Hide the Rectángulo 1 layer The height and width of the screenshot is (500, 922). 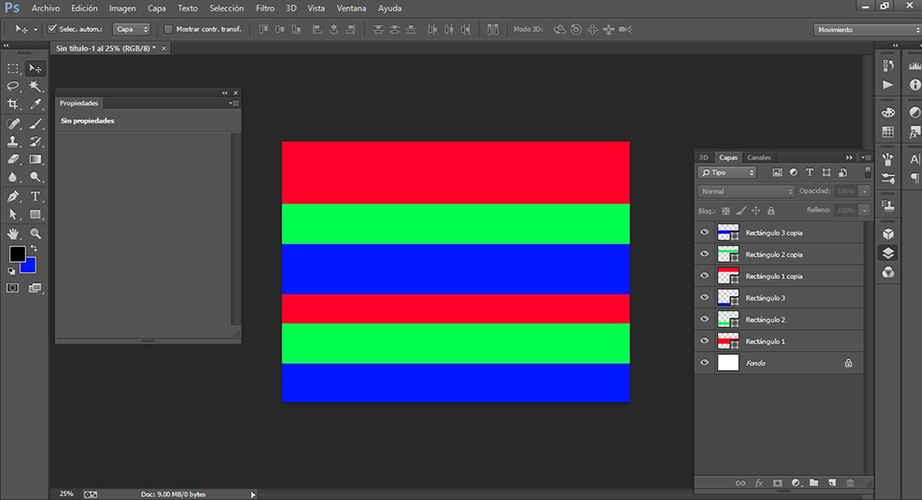(x=704, y=341)
